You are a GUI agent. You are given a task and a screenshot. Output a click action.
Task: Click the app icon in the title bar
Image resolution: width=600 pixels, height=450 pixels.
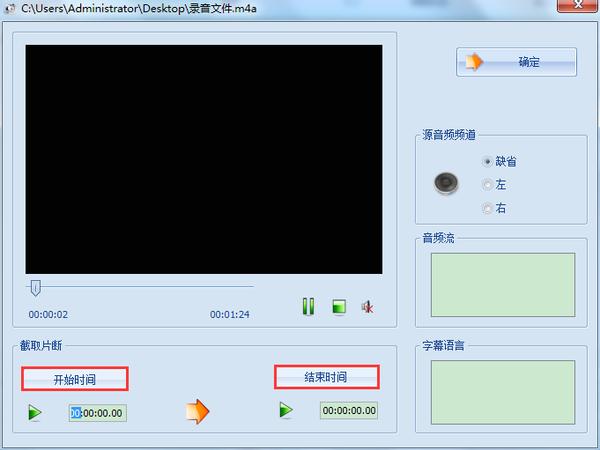coord(9,8)
